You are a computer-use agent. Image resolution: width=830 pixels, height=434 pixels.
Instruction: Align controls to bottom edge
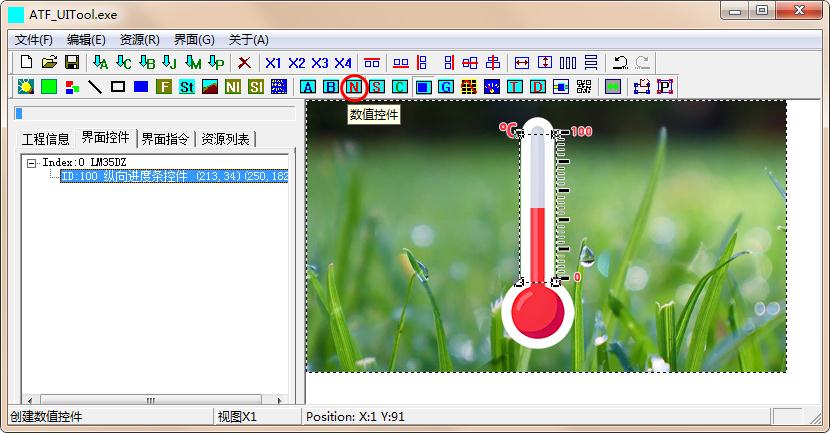[401, 62]
